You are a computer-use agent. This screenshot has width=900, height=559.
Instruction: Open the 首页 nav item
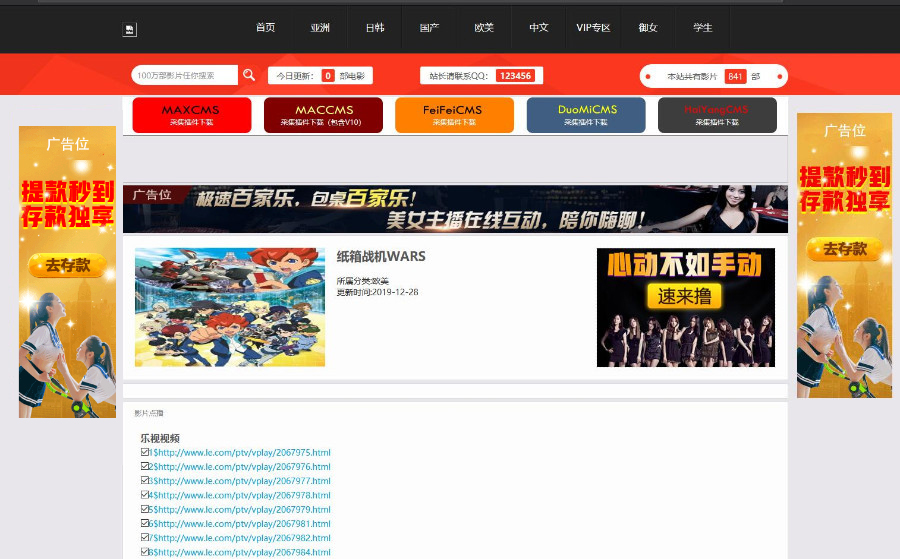point(265,28)
